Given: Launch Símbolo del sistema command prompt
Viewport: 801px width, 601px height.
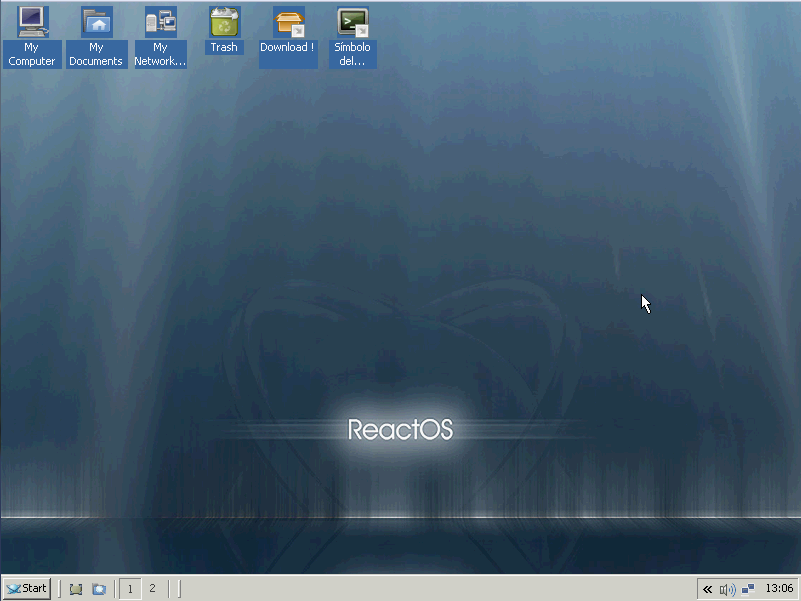Looking at the screenshot, I should pyautogui.click(x=352, y=22).
